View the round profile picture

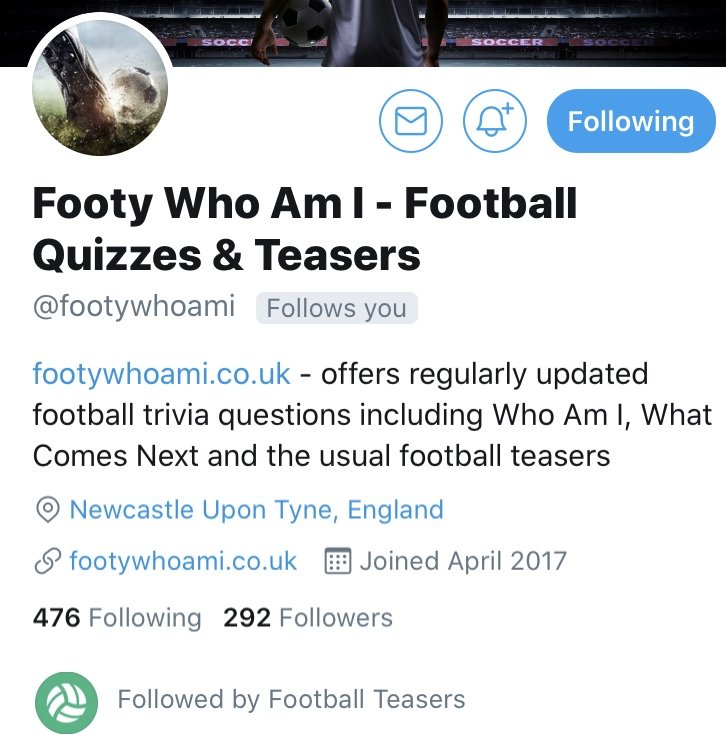pos(100,88)
